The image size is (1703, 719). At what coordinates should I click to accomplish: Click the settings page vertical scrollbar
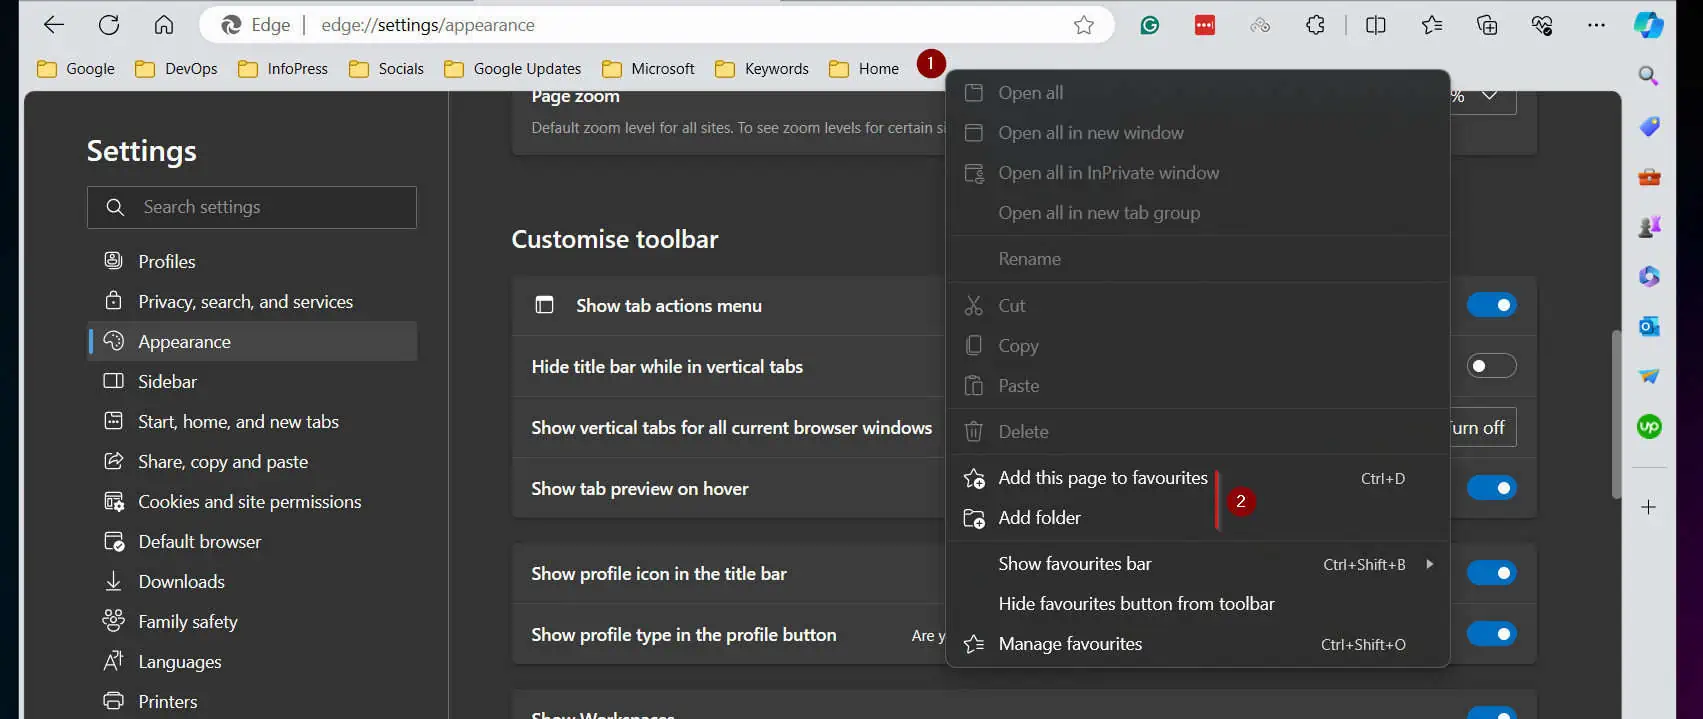1616,414
